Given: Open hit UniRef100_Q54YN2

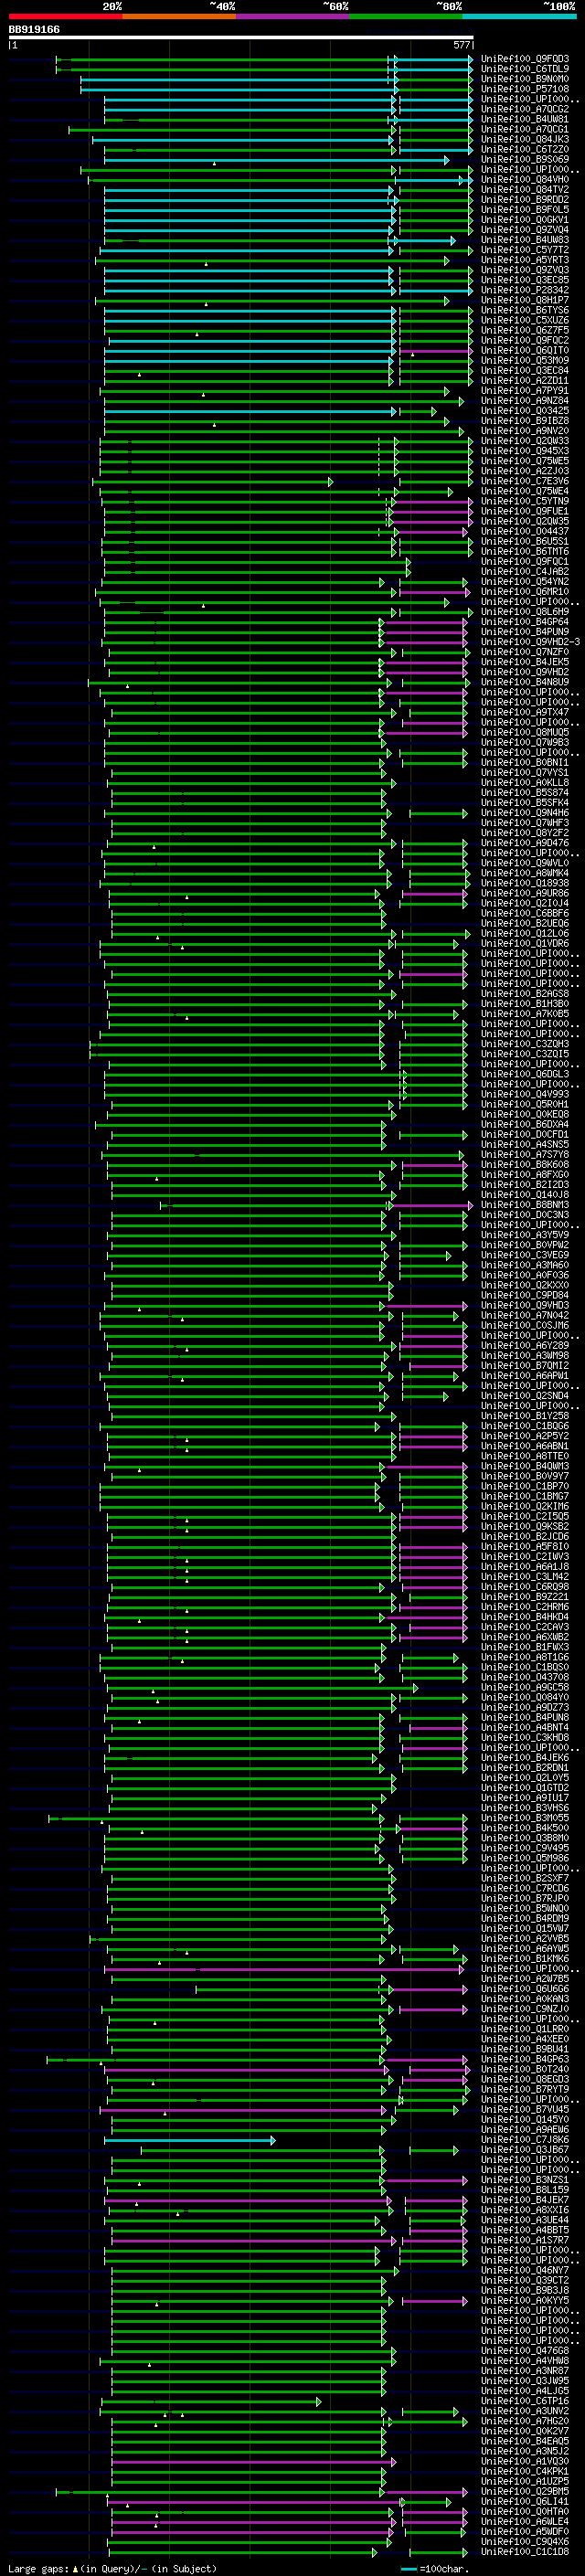Looking at the screenshot, I should pyautogui.click(x=525, y=581).
